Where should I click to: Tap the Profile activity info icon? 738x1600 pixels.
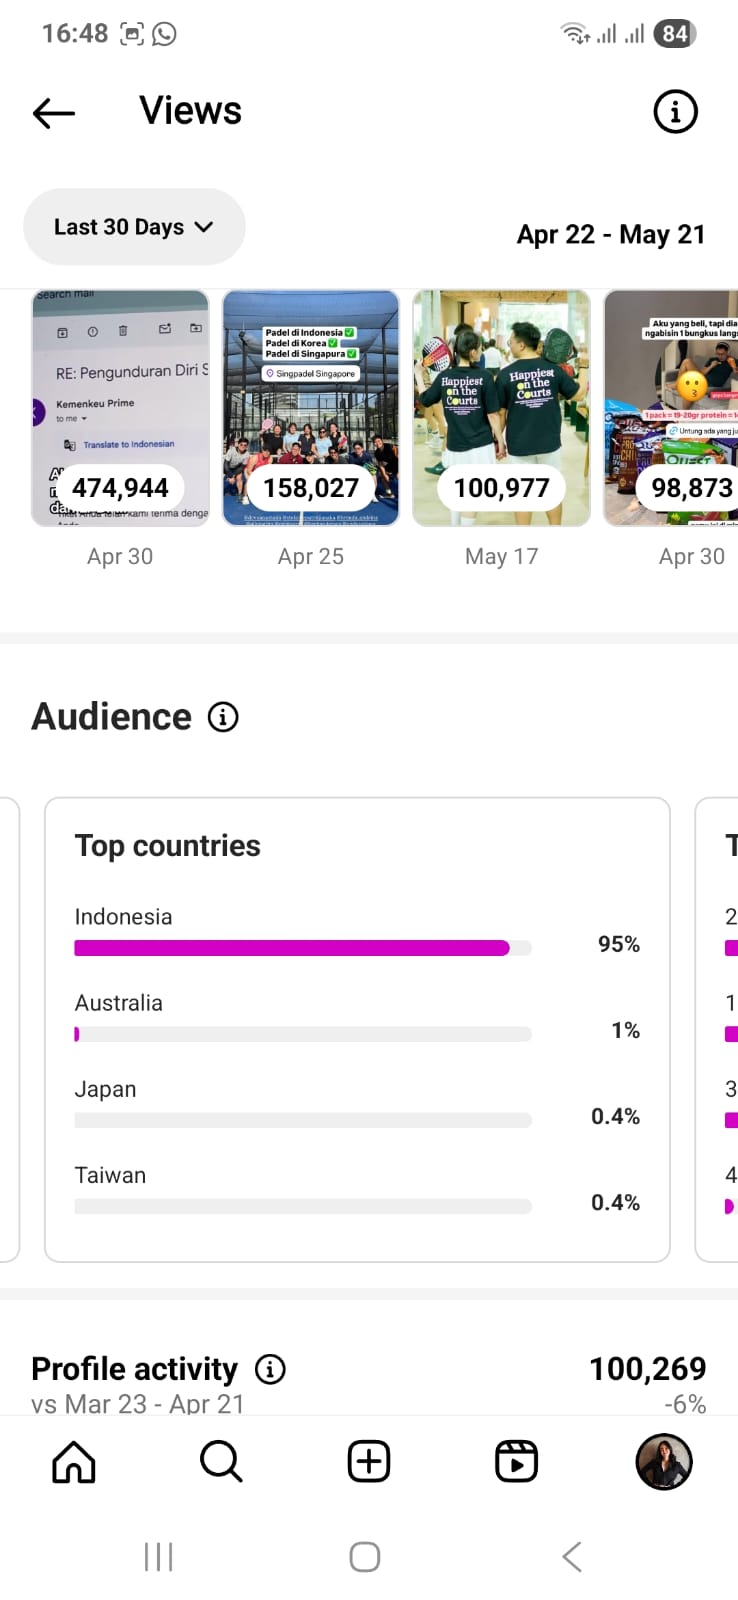270,1369
